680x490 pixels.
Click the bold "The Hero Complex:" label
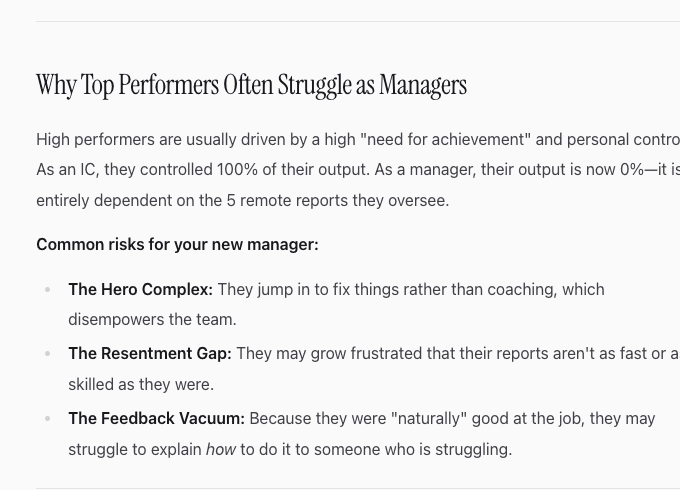tap(140, 290)
